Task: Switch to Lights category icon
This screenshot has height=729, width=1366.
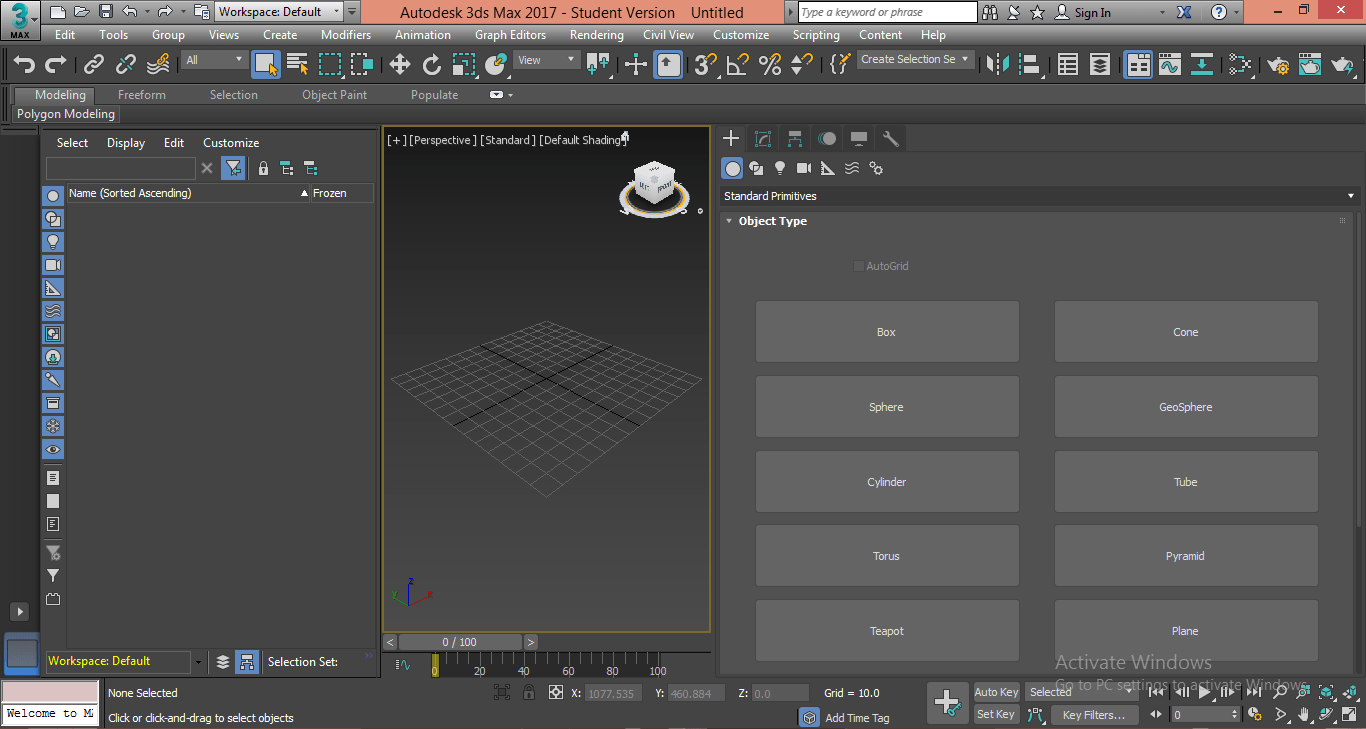Action: tap(780, 168)
